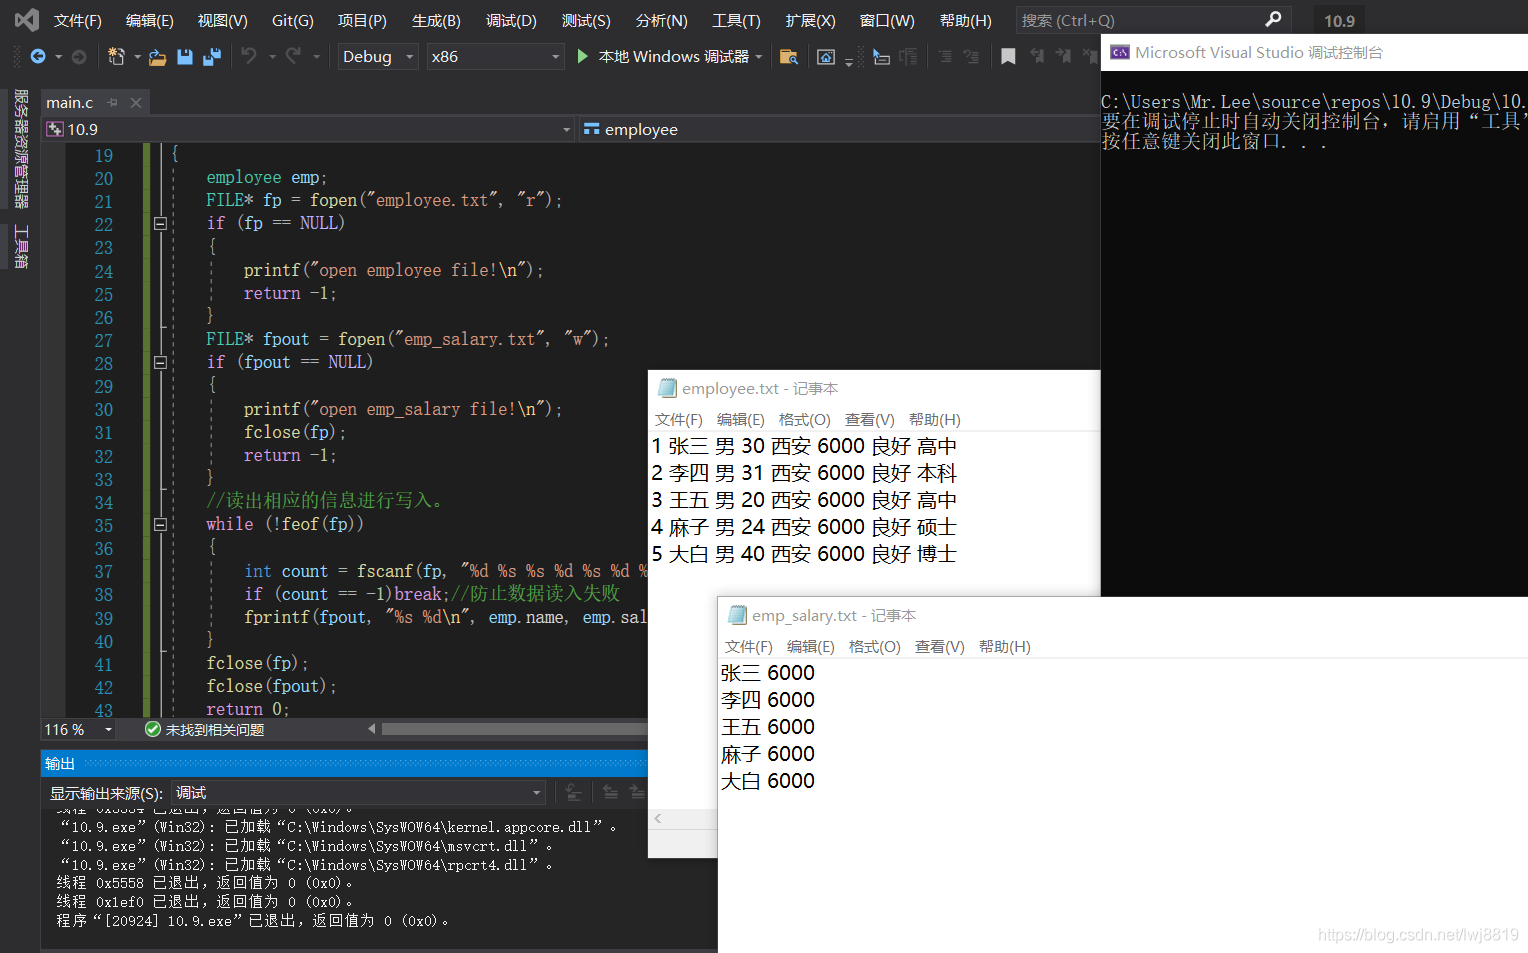Click the horizontal scrollbar of the code editor
Screen dimensions: 1528x953
[x=514, y=729]
